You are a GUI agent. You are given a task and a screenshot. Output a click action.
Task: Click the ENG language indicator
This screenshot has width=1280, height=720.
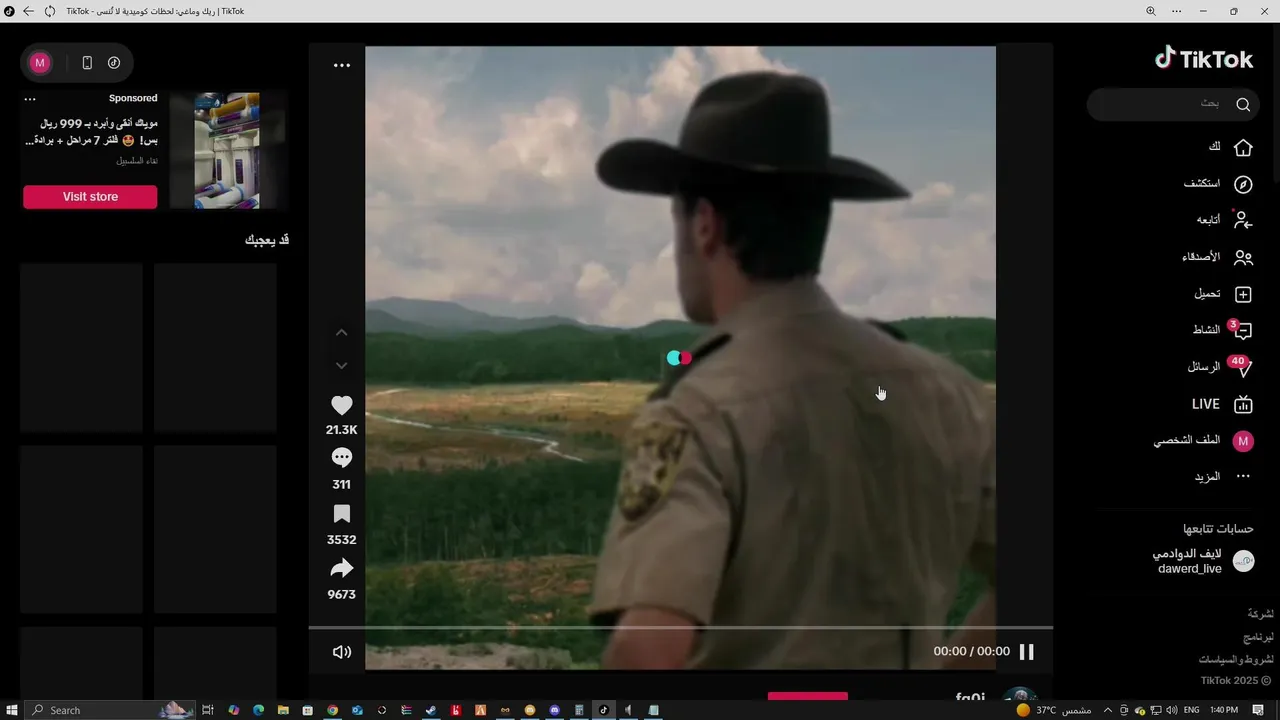tap(1190, 710)
